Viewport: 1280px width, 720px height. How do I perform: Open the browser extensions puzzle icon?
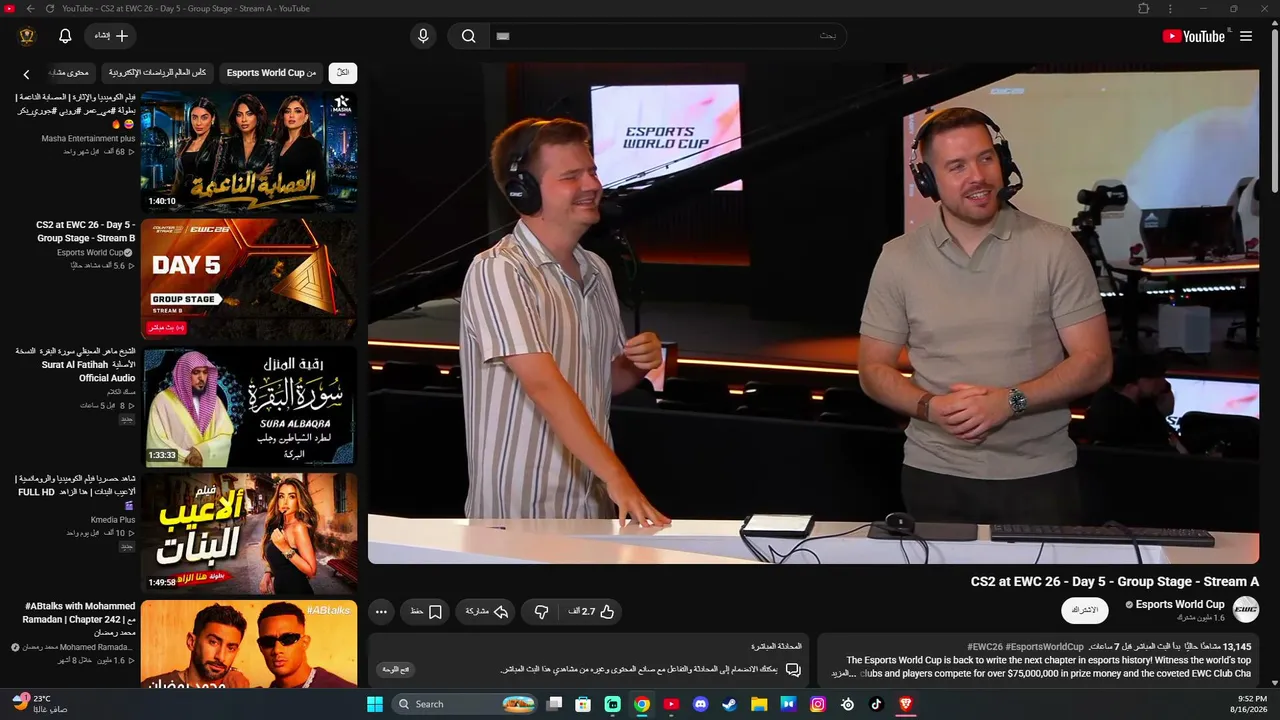point(1144,9)
